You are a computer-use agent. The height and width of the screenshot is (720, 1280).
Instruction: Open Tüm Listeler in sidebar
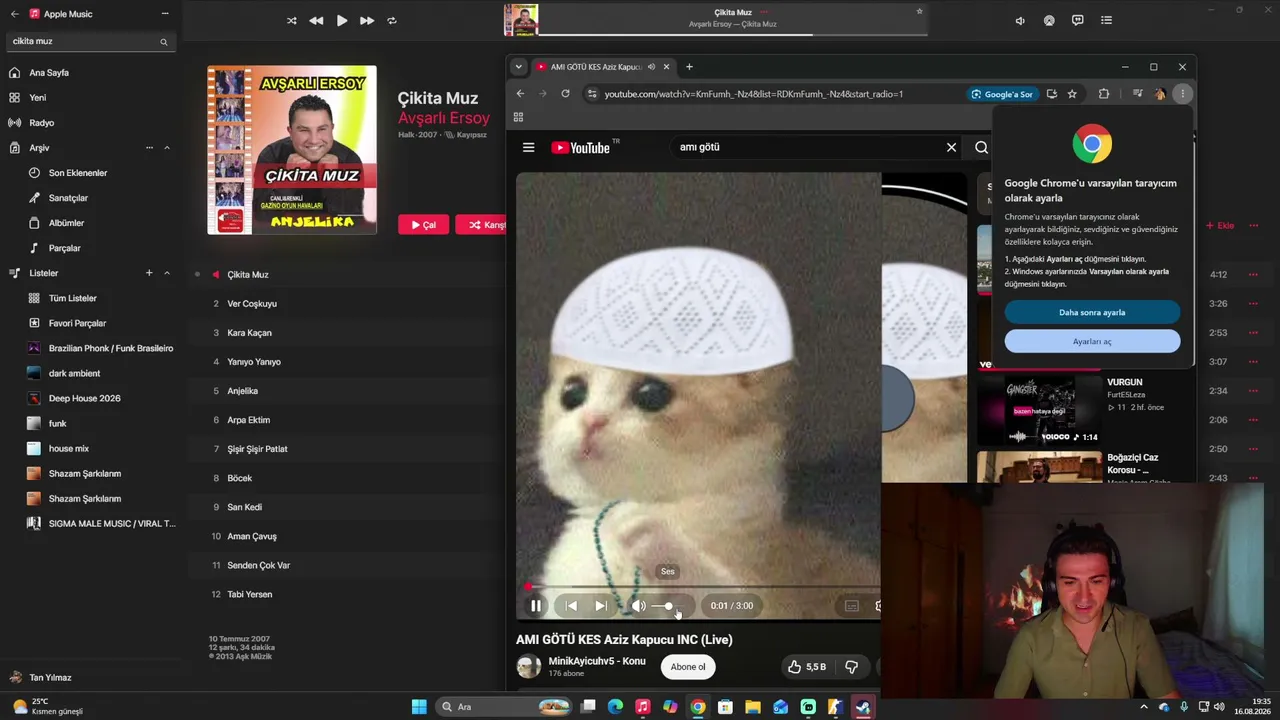pyautogui.click(x=73, y=298)
